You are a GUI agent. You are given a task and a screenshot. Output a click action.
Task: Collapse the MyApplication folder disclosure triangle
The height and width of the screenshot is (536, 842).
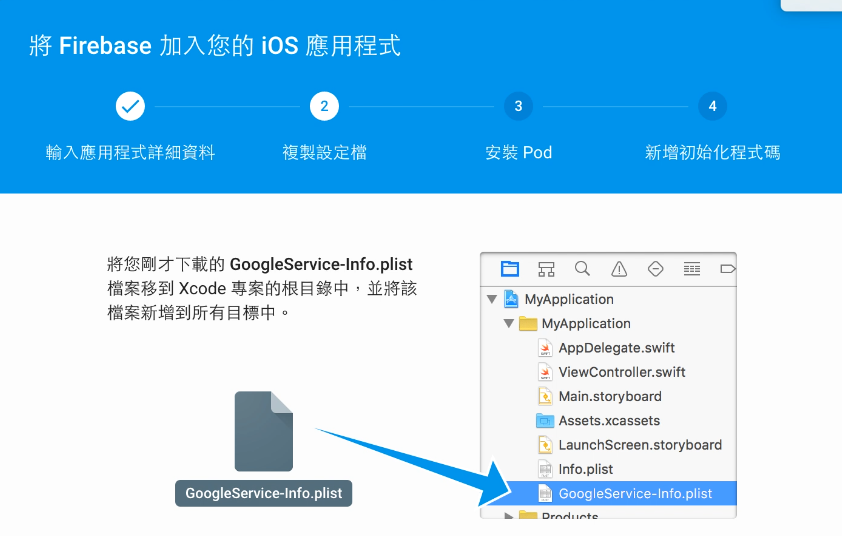[509, 323]
